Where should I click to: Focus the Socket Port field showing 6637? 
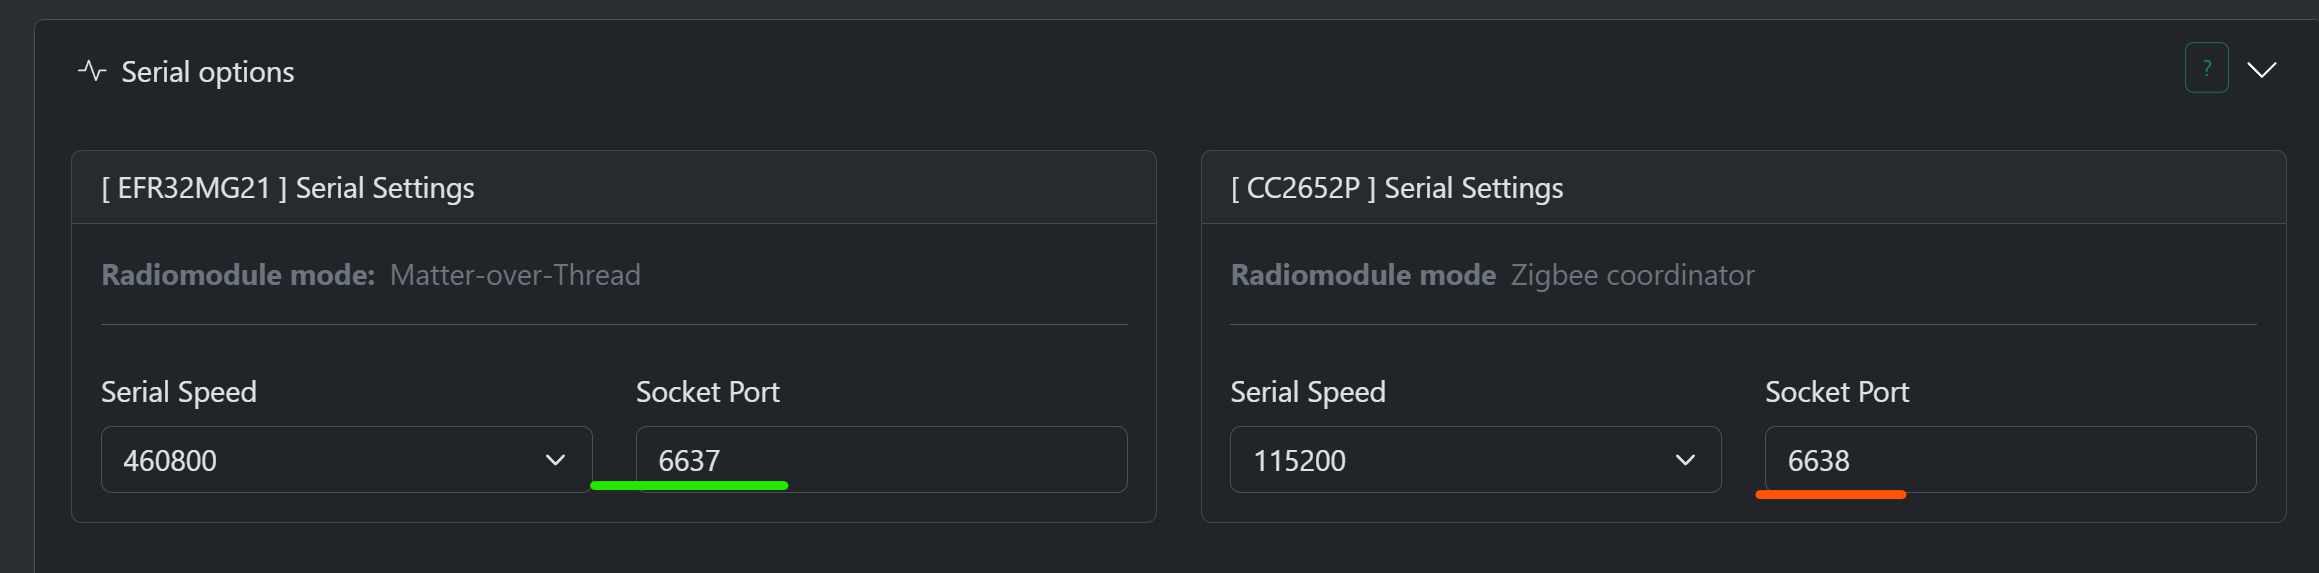881,460
